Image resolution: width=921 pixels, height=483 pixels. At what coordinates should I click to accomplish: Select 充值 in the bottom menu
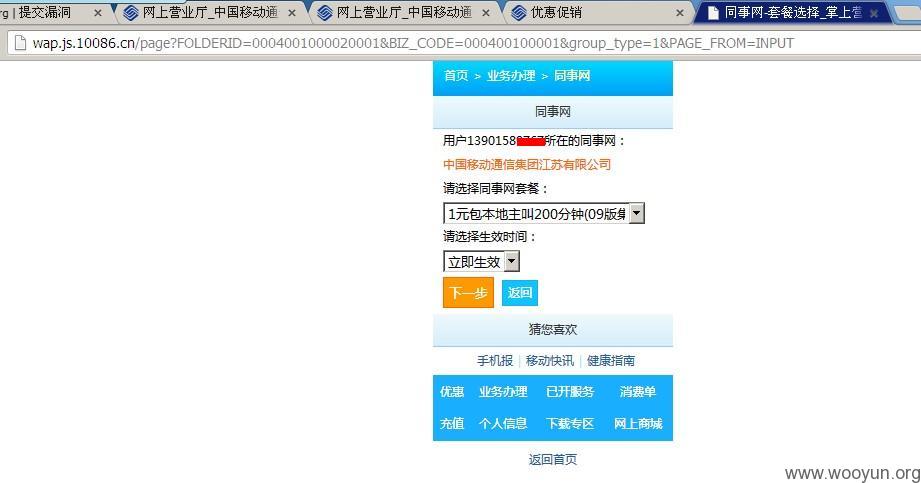point(452,423)
